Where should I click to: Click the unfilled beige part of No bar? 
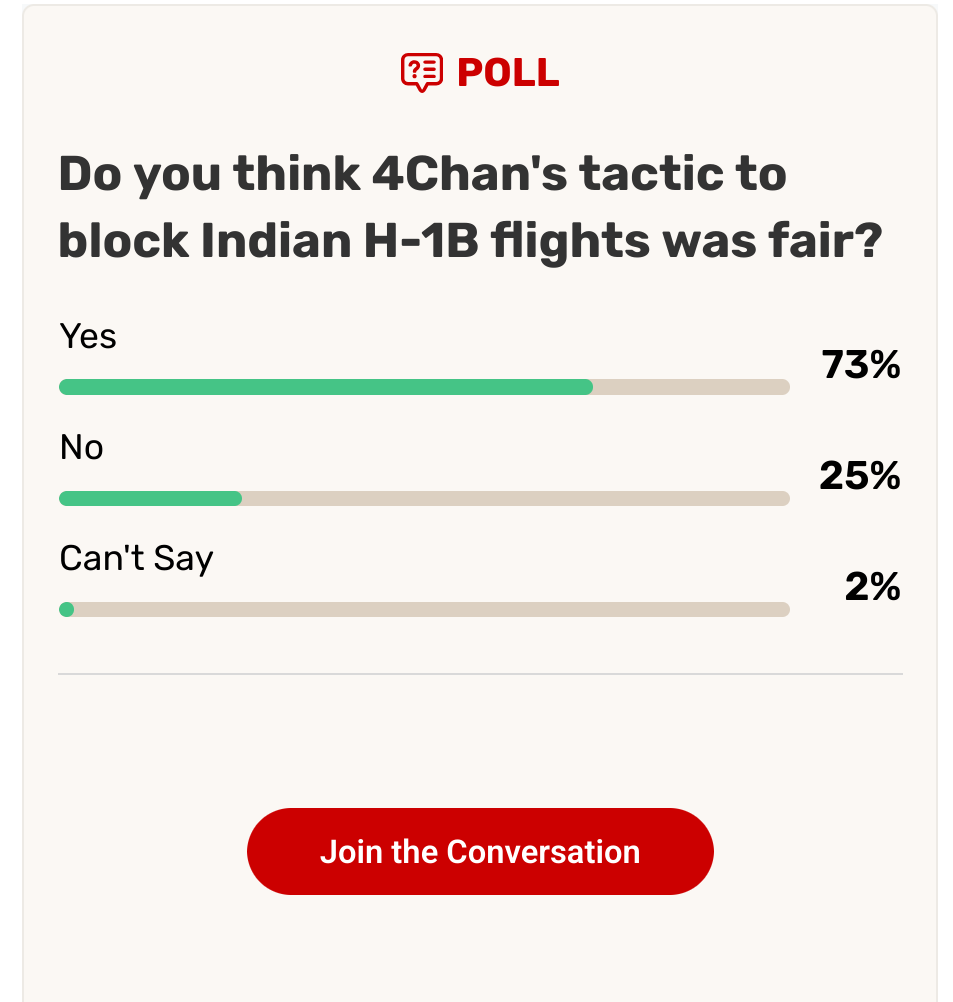point(516,498)
